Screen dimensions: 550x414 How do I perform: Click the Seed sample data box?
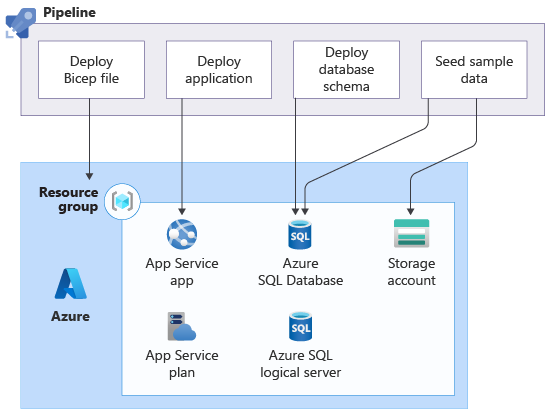click(x=474, y=69)
